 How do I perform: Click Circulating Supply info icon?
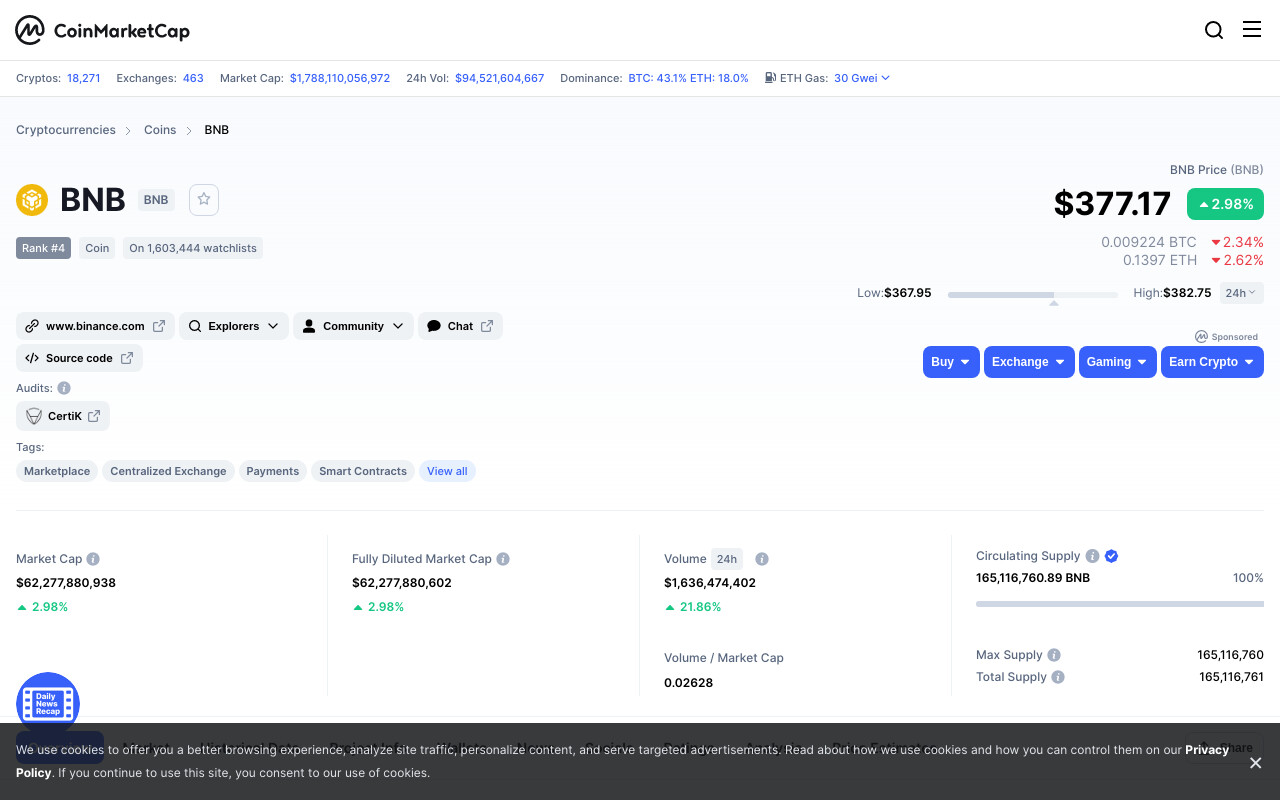point(1093,556)
